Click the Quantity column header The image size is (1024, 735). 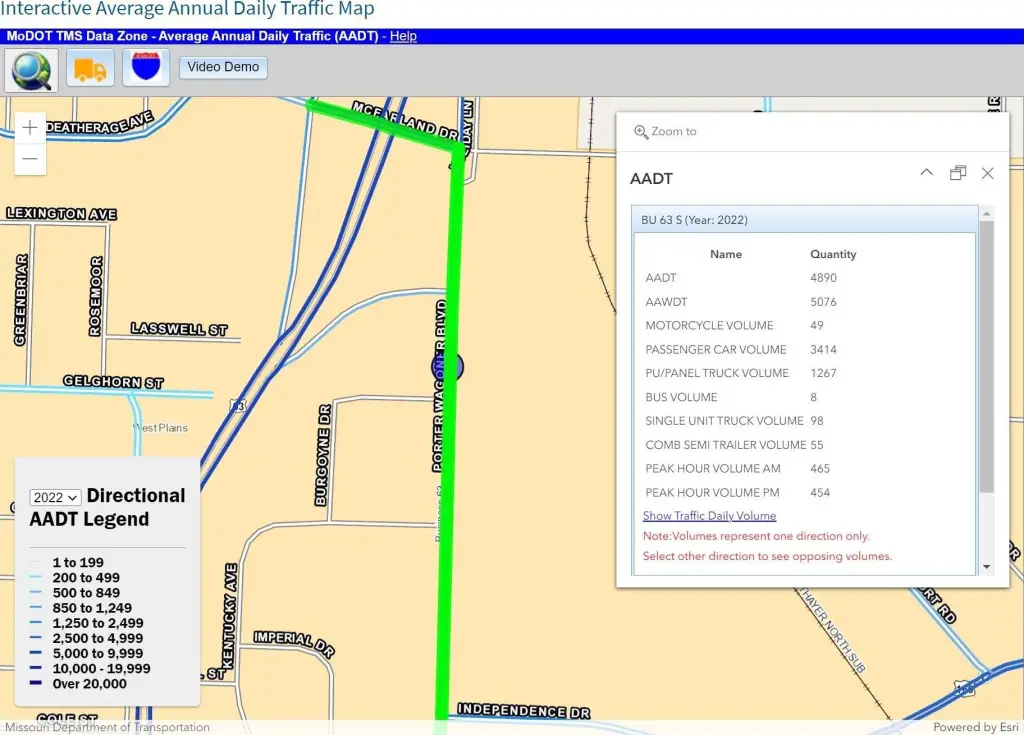(x=833, y=254)
